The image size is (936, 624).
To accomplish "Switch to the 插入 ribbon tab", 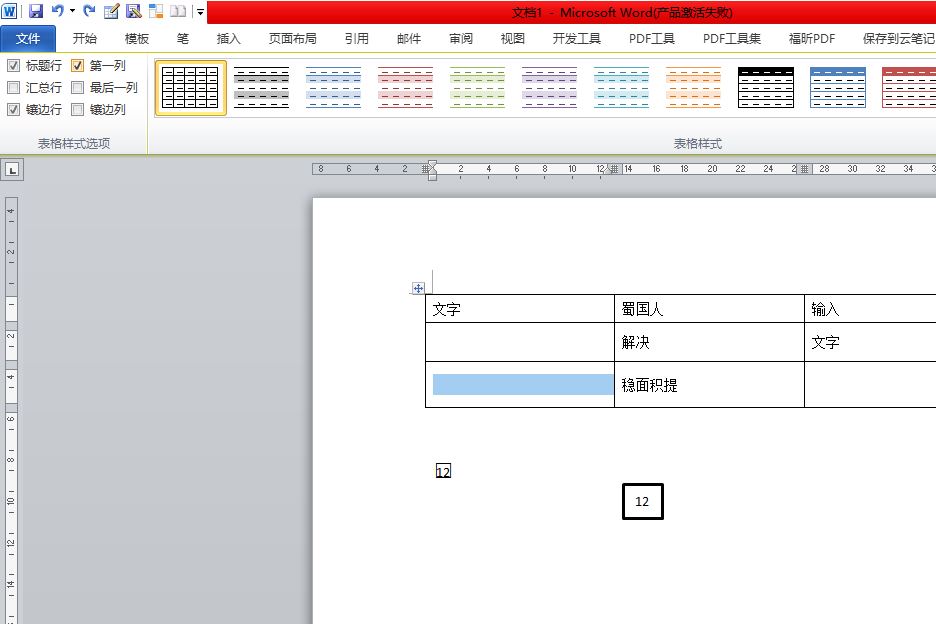I will pos(228,38).
